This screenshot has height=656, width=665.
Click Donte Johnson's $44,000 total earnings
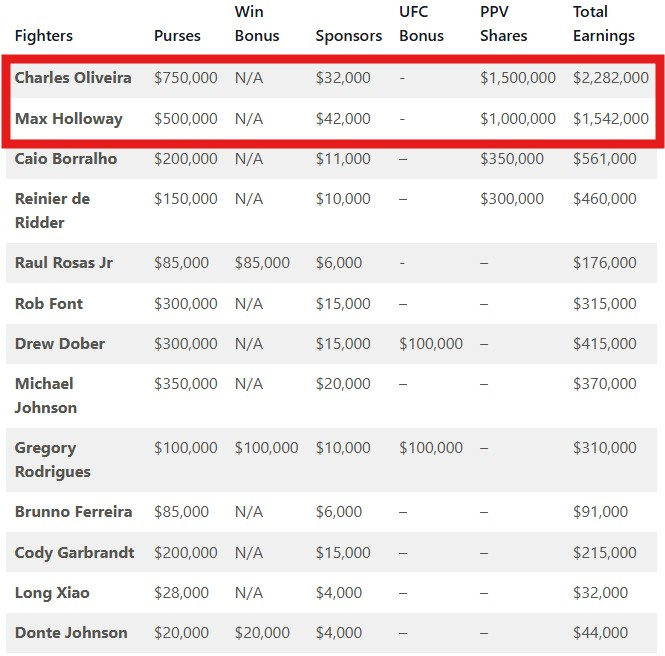pyautogui.click(x=600, y=632)
